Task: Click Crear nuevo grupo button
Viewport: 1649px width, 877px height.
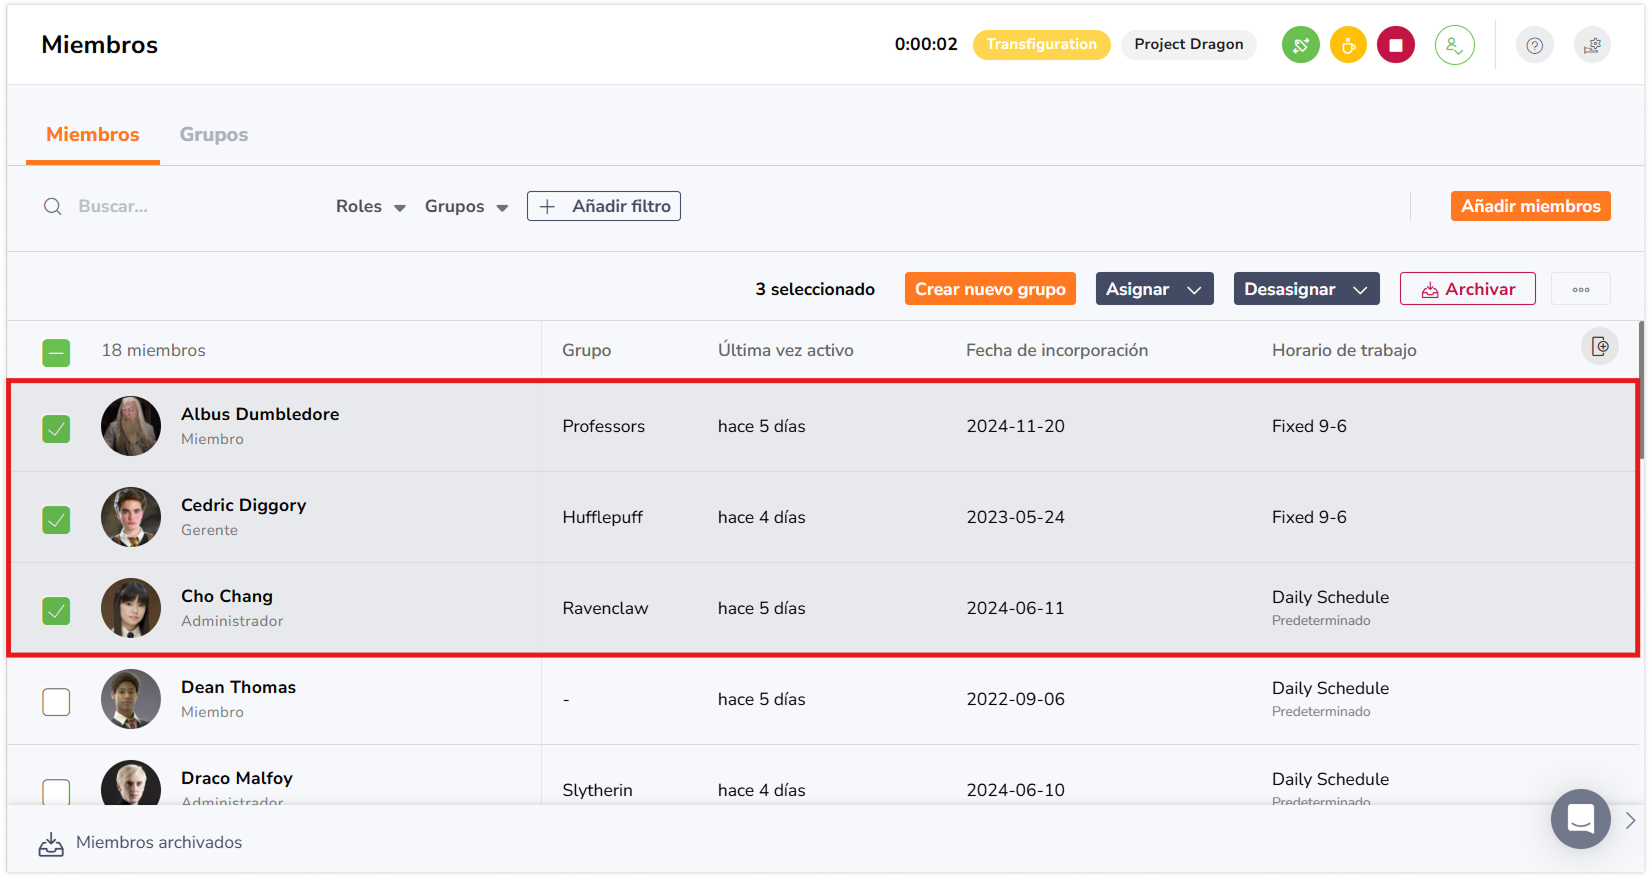Action: pyautogui.click(x=990, y=289)
